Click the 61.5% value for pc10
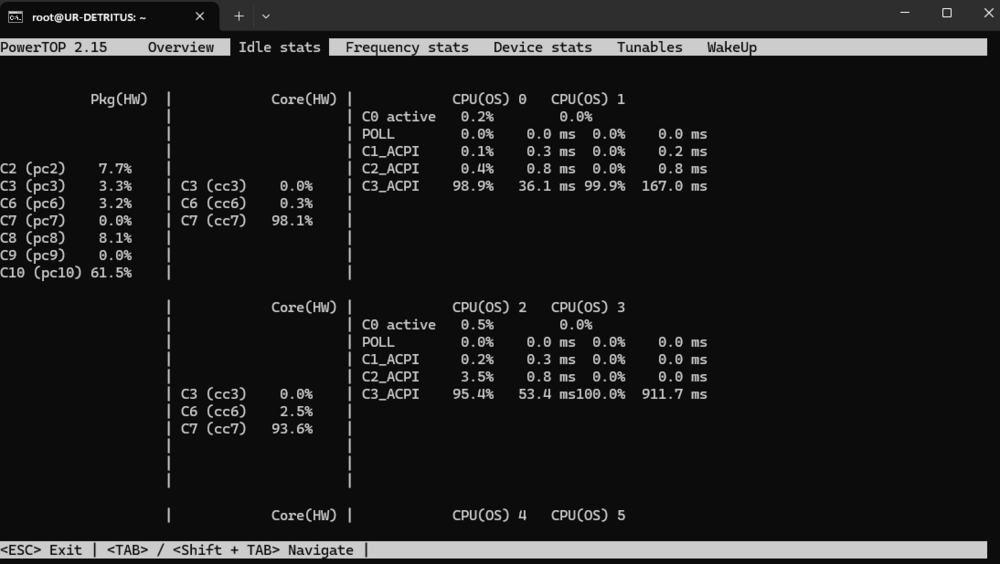This screenshot has height=564, width=1000. [x=111, y=273]
